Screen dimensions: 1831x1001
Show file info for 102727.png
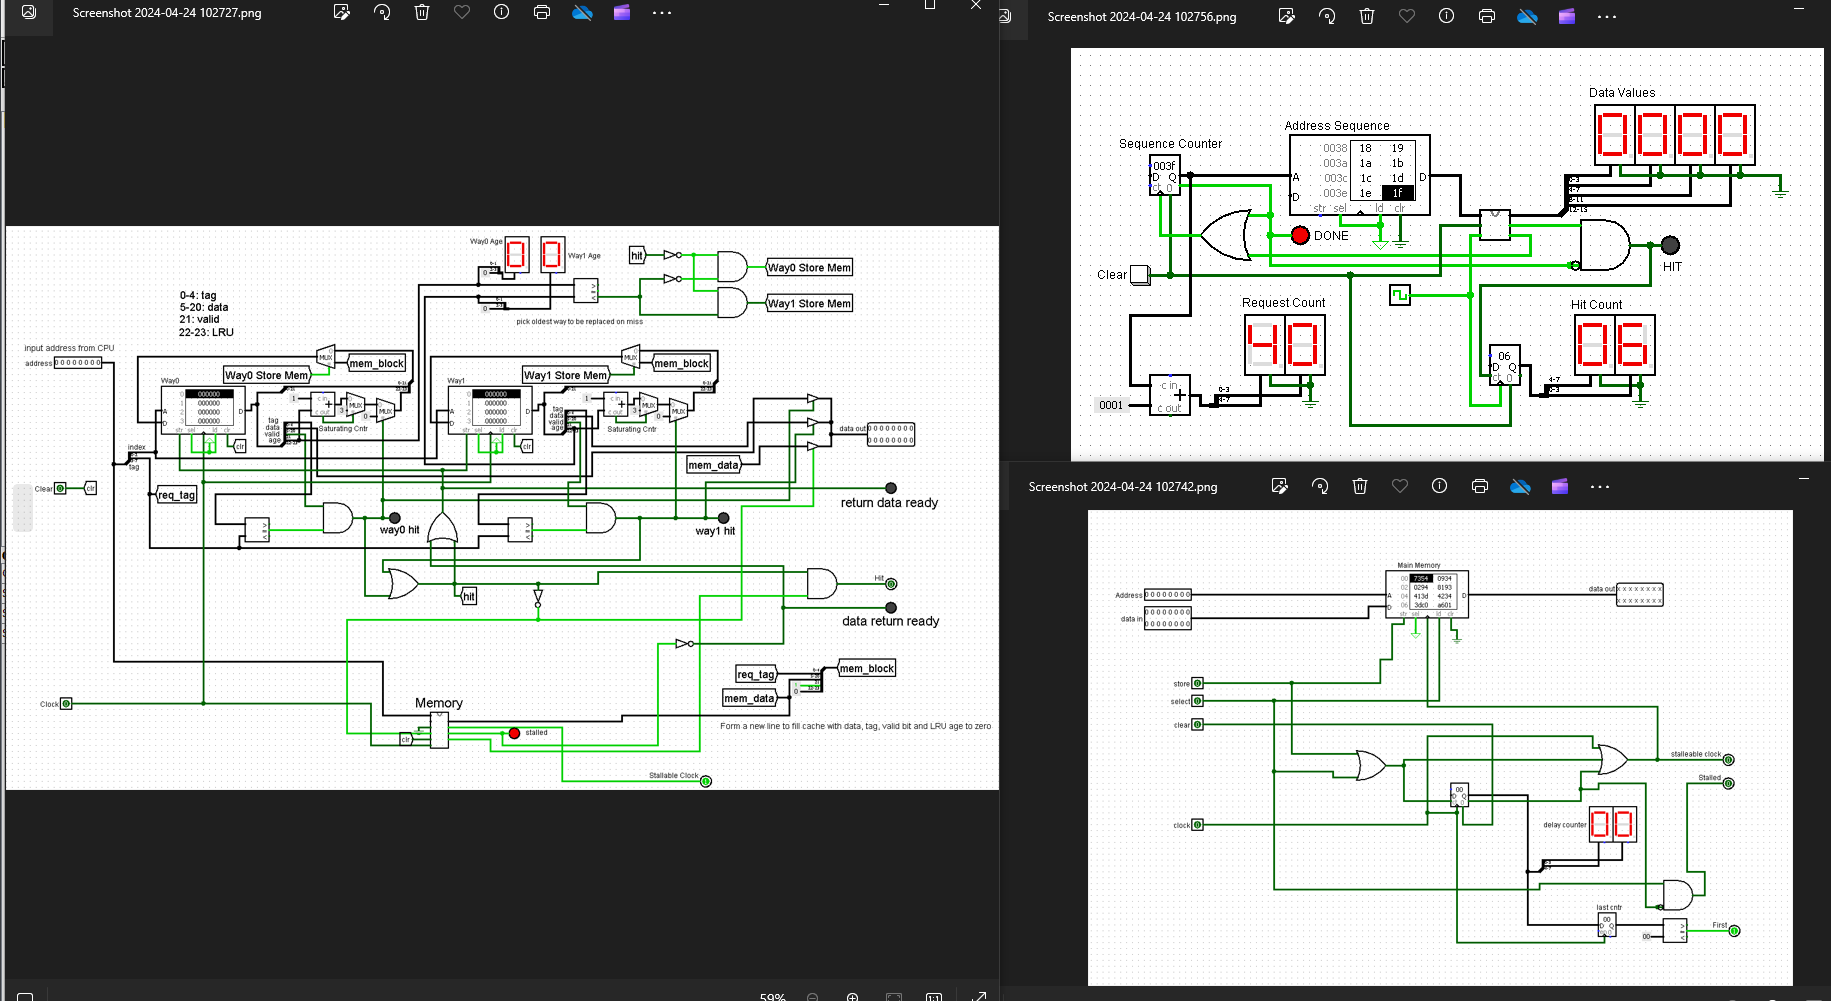coord(502,13)
